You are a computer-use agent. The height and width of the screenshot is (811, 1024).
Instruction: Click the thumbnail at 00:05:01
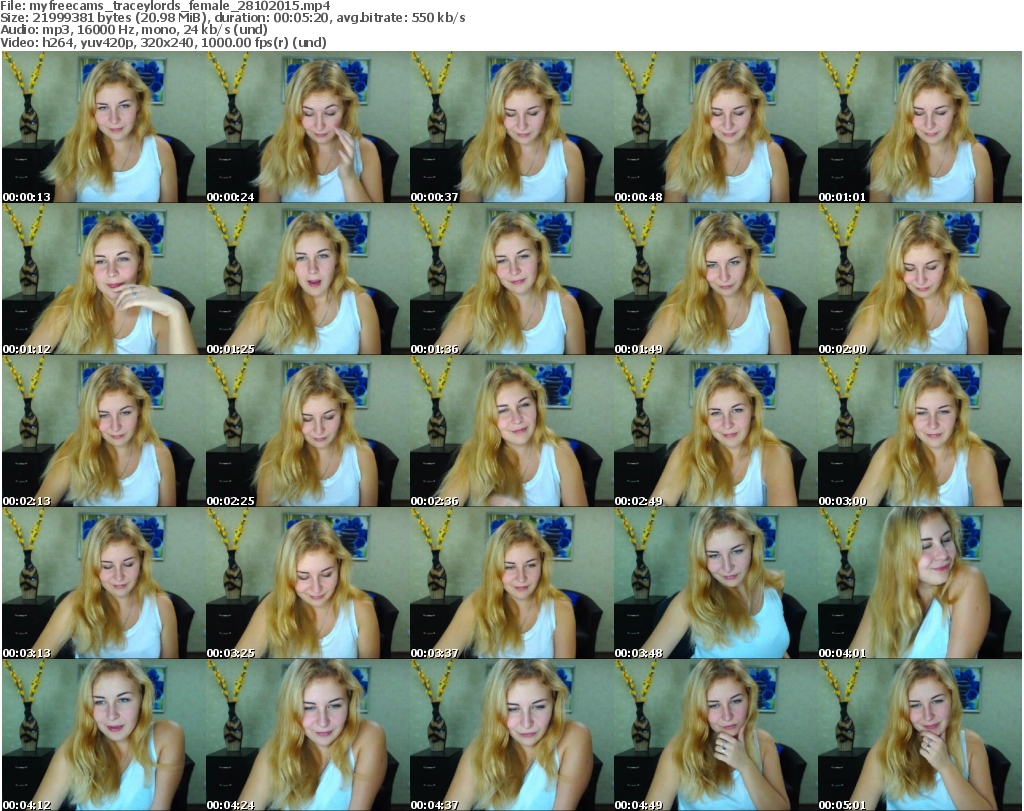pyautogui.click(x=920, y=735)
